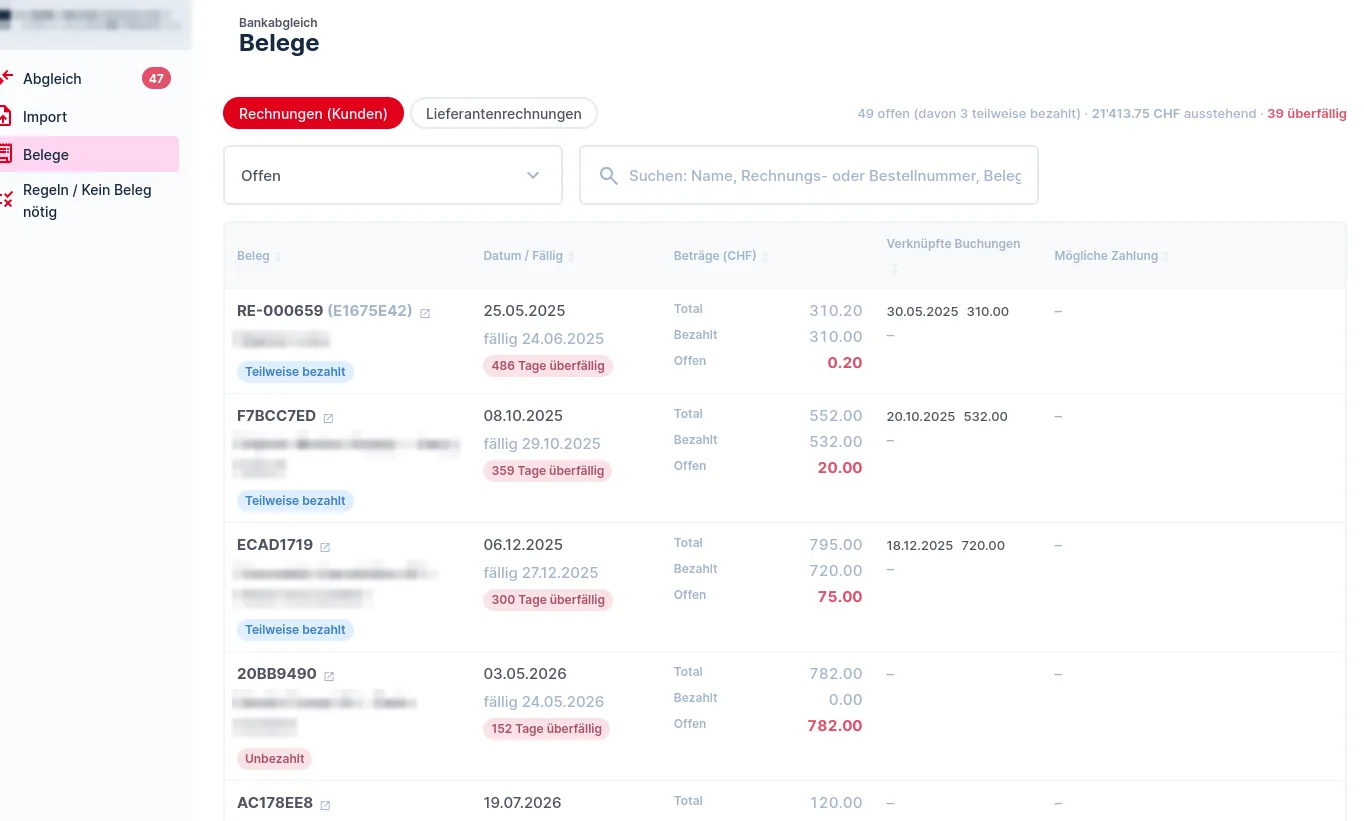Click the 486 Tage überfällig badge
This screenshot has width=1364, height=821.
click(548, 366)
